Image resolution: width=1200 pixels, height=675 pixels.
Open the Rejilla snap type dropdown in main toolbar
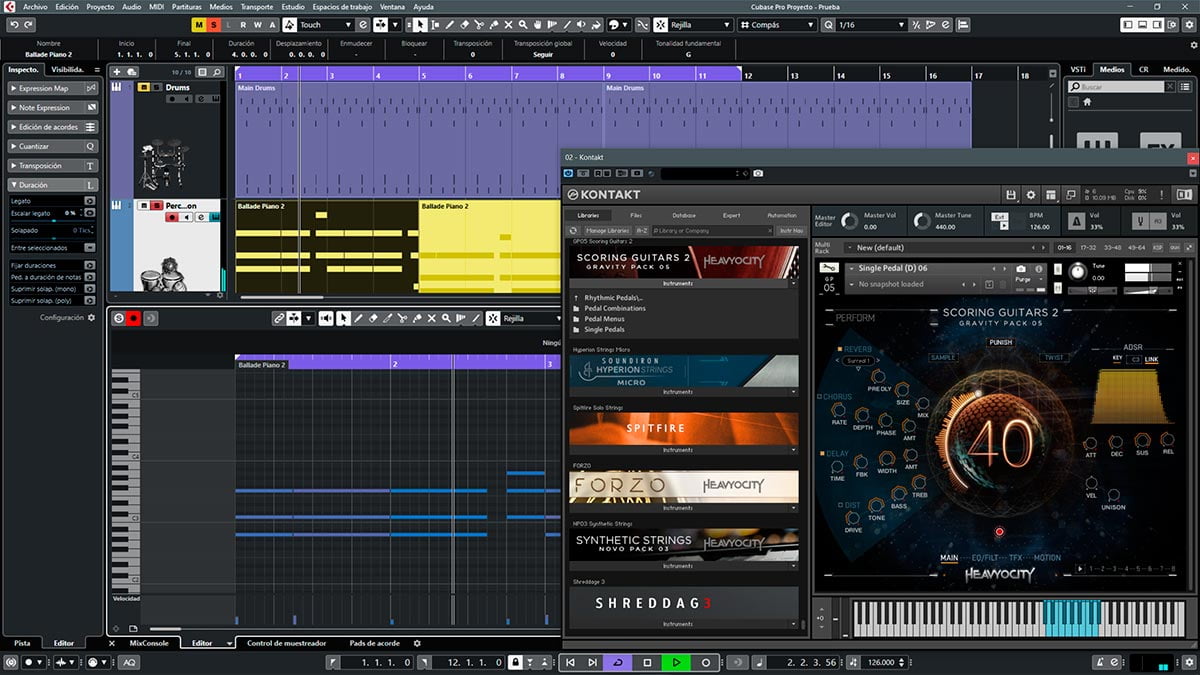tap(702, 24)
